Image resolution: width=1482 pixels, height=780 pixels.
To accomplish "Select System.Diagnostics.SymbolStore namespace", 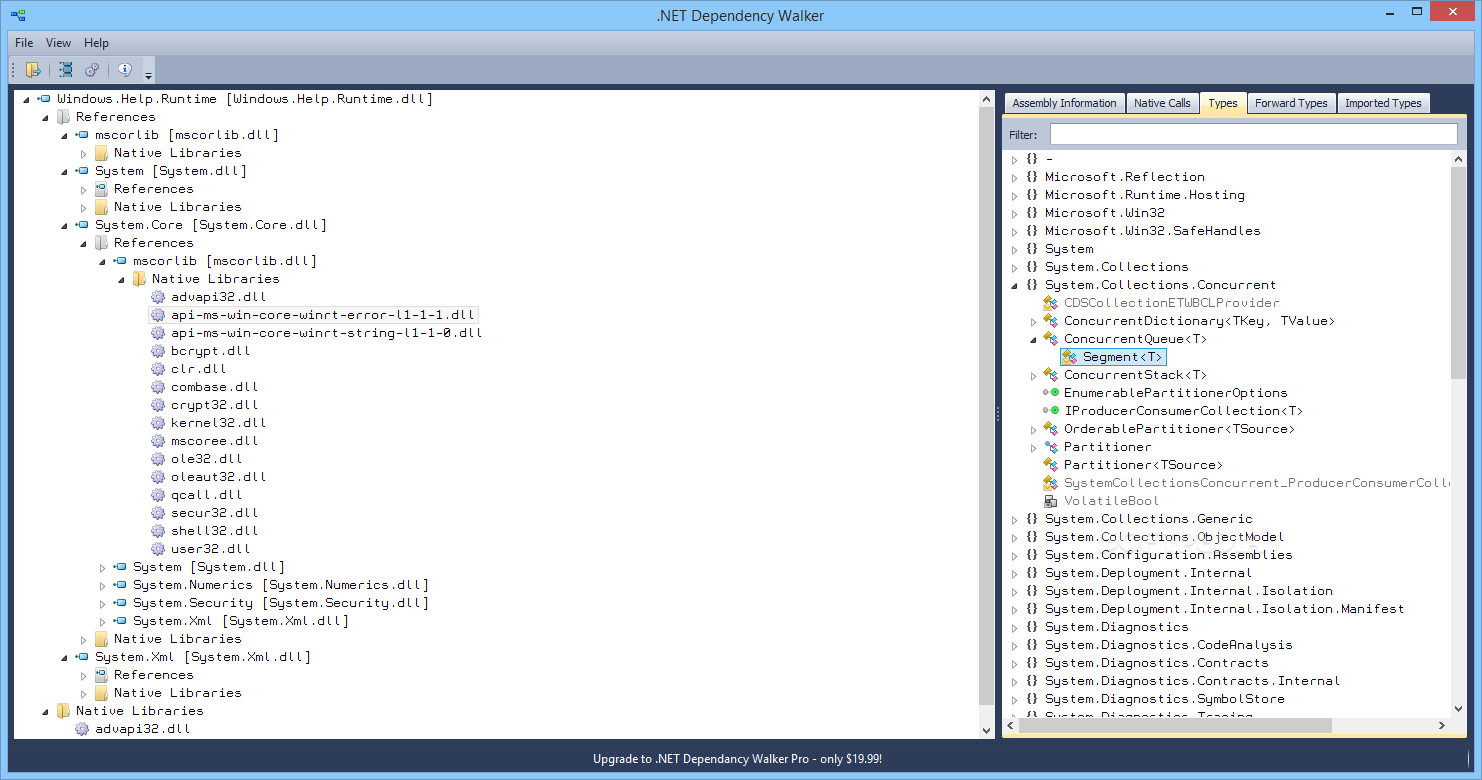I will pyautogui.click(x=1164, y=699).
